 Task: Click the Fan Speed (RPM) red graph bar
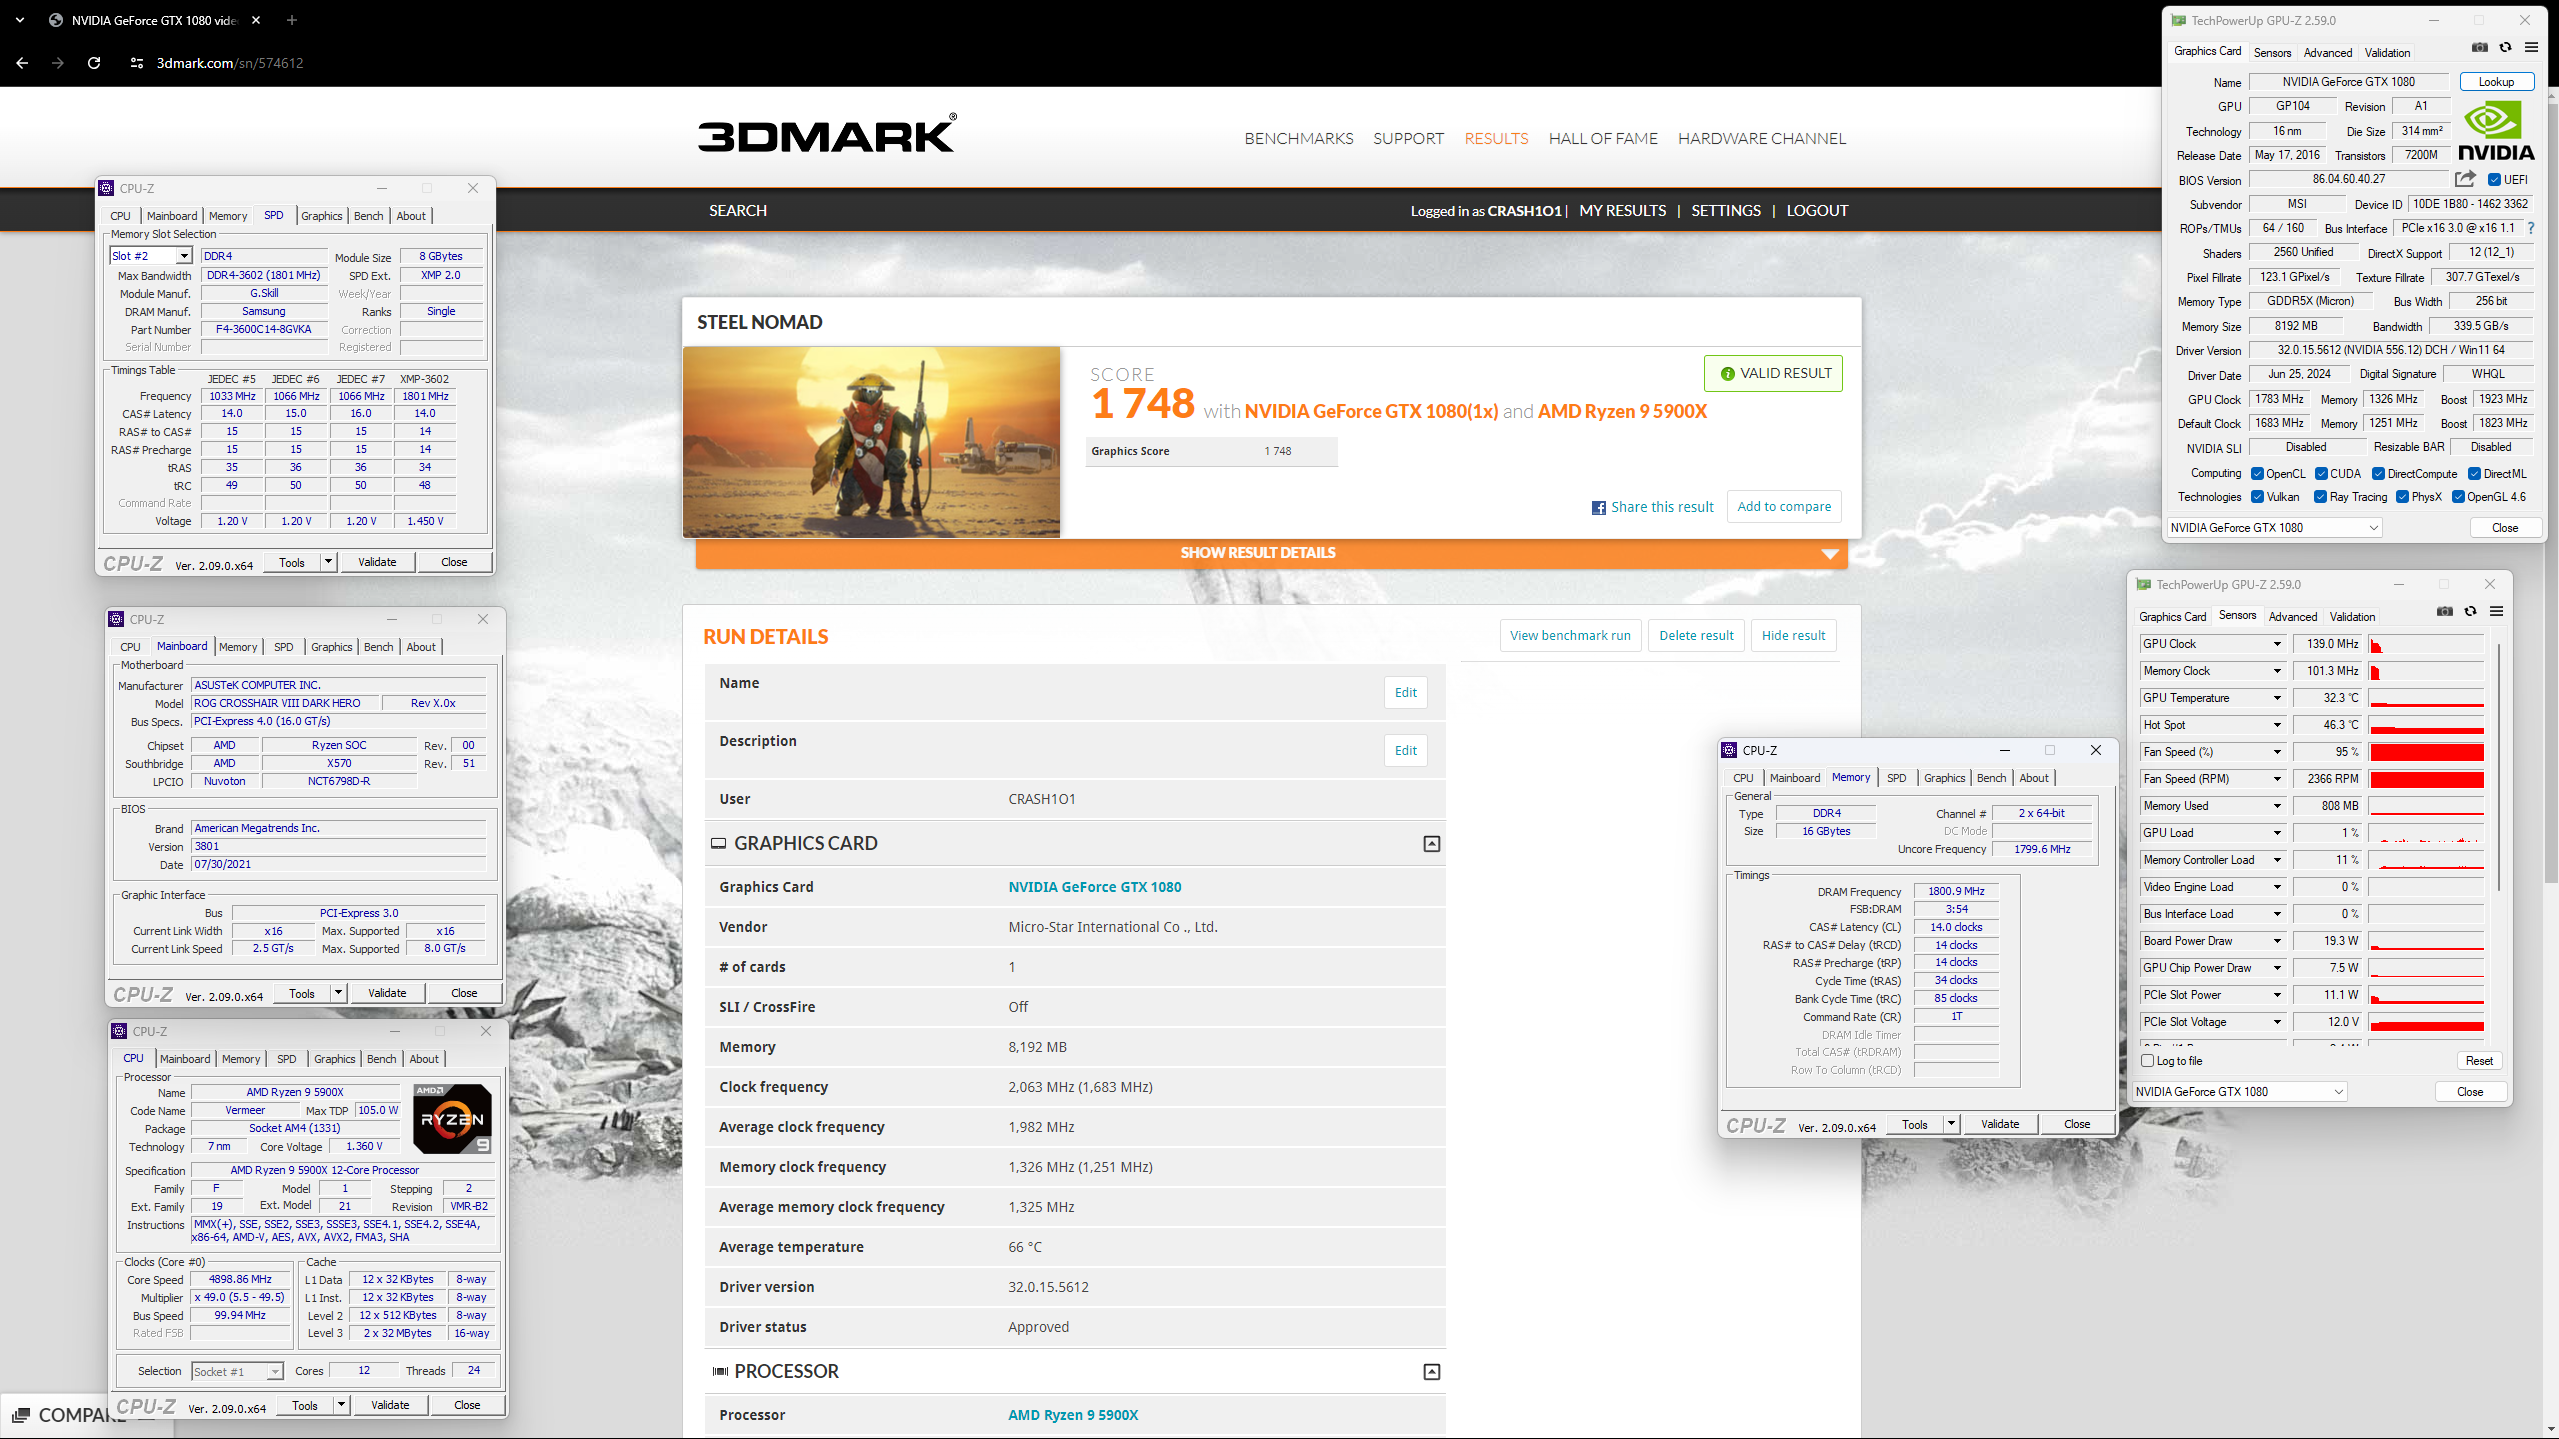(x=2426, y=779)
